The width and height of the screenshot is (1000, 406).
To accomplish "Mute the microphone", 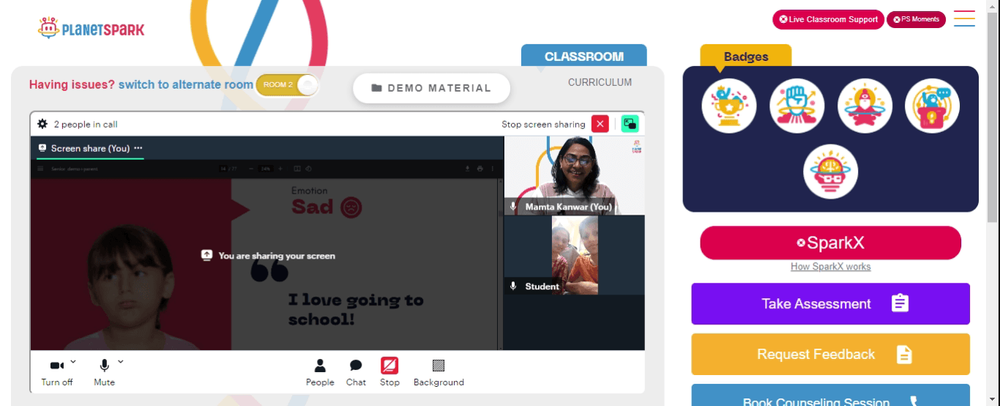I will [x=104, y=372].
